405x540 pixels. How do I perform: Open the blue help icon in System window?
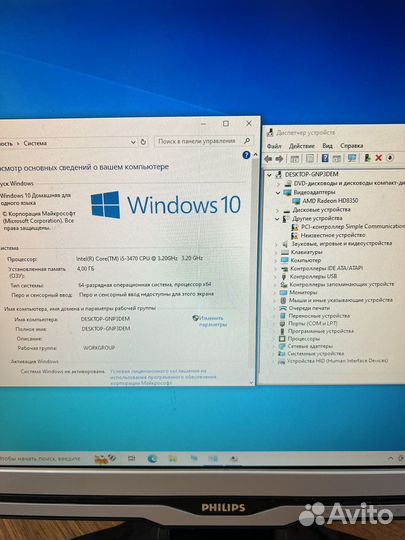pos(246,155)
